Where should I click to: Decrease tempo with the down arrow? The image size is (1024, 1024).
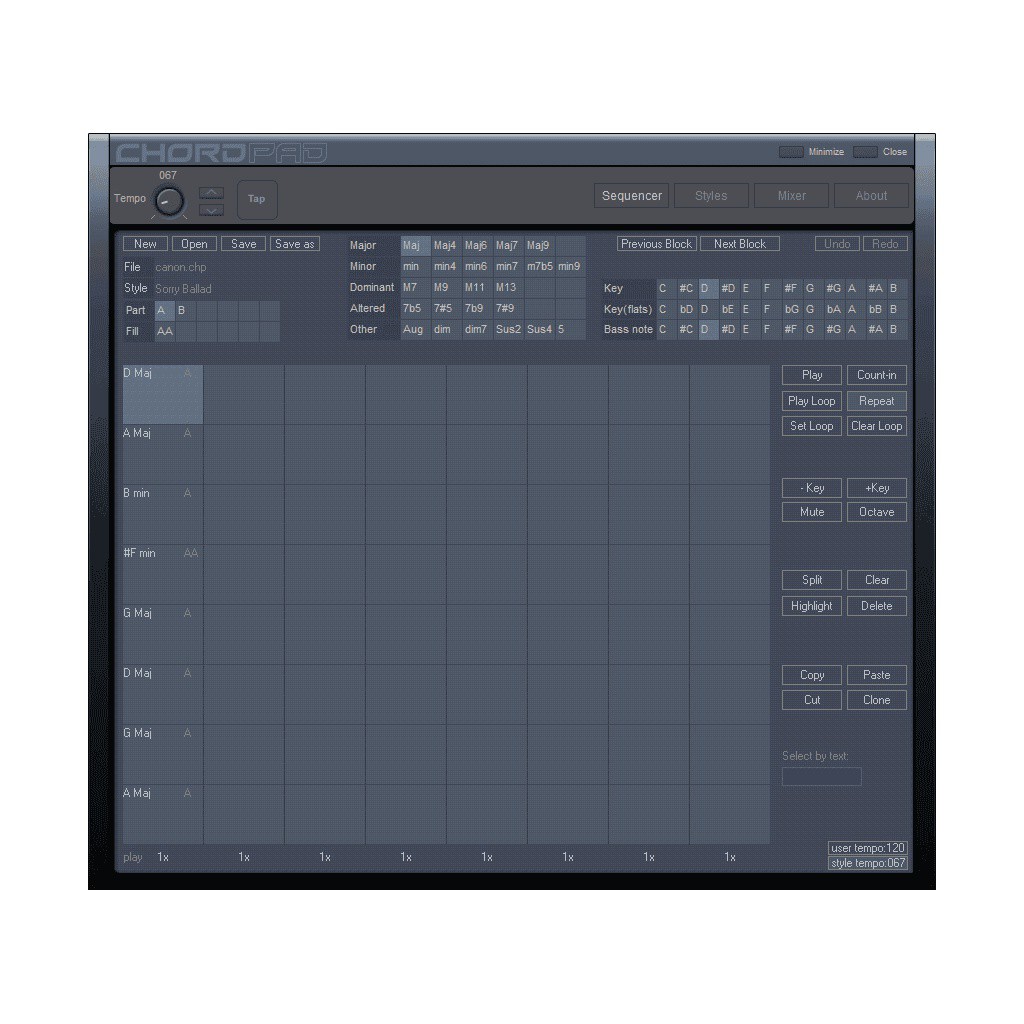(x=211, y=210)
